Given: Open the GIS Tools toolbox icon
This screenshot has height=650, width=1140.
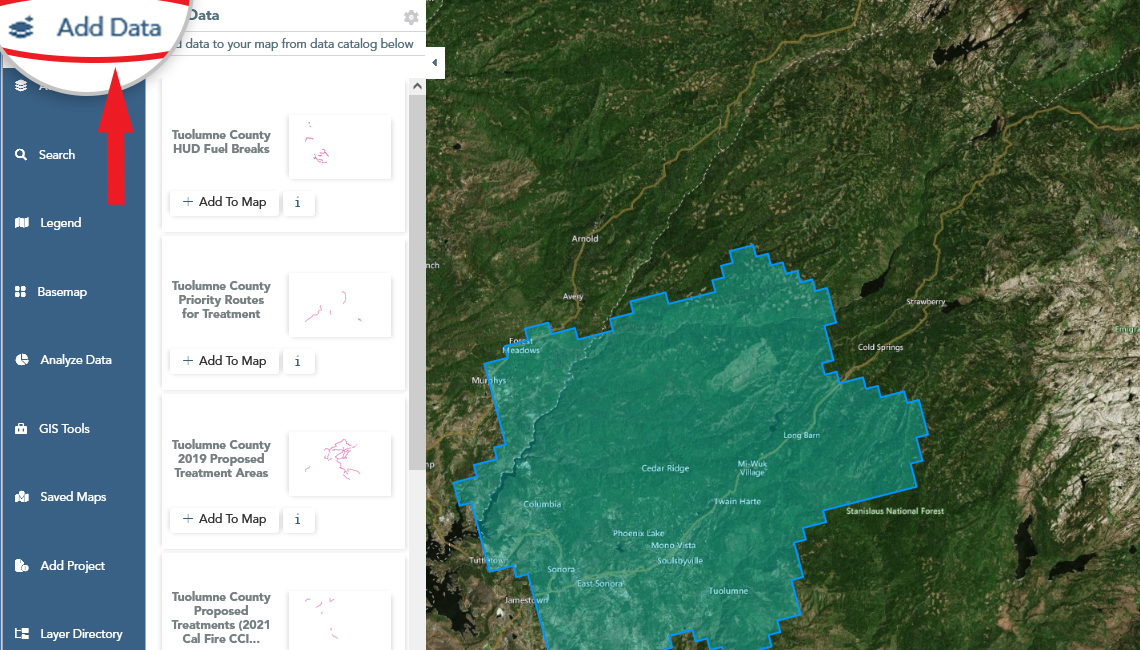Looking at the screenshot, I should [21, 429].
